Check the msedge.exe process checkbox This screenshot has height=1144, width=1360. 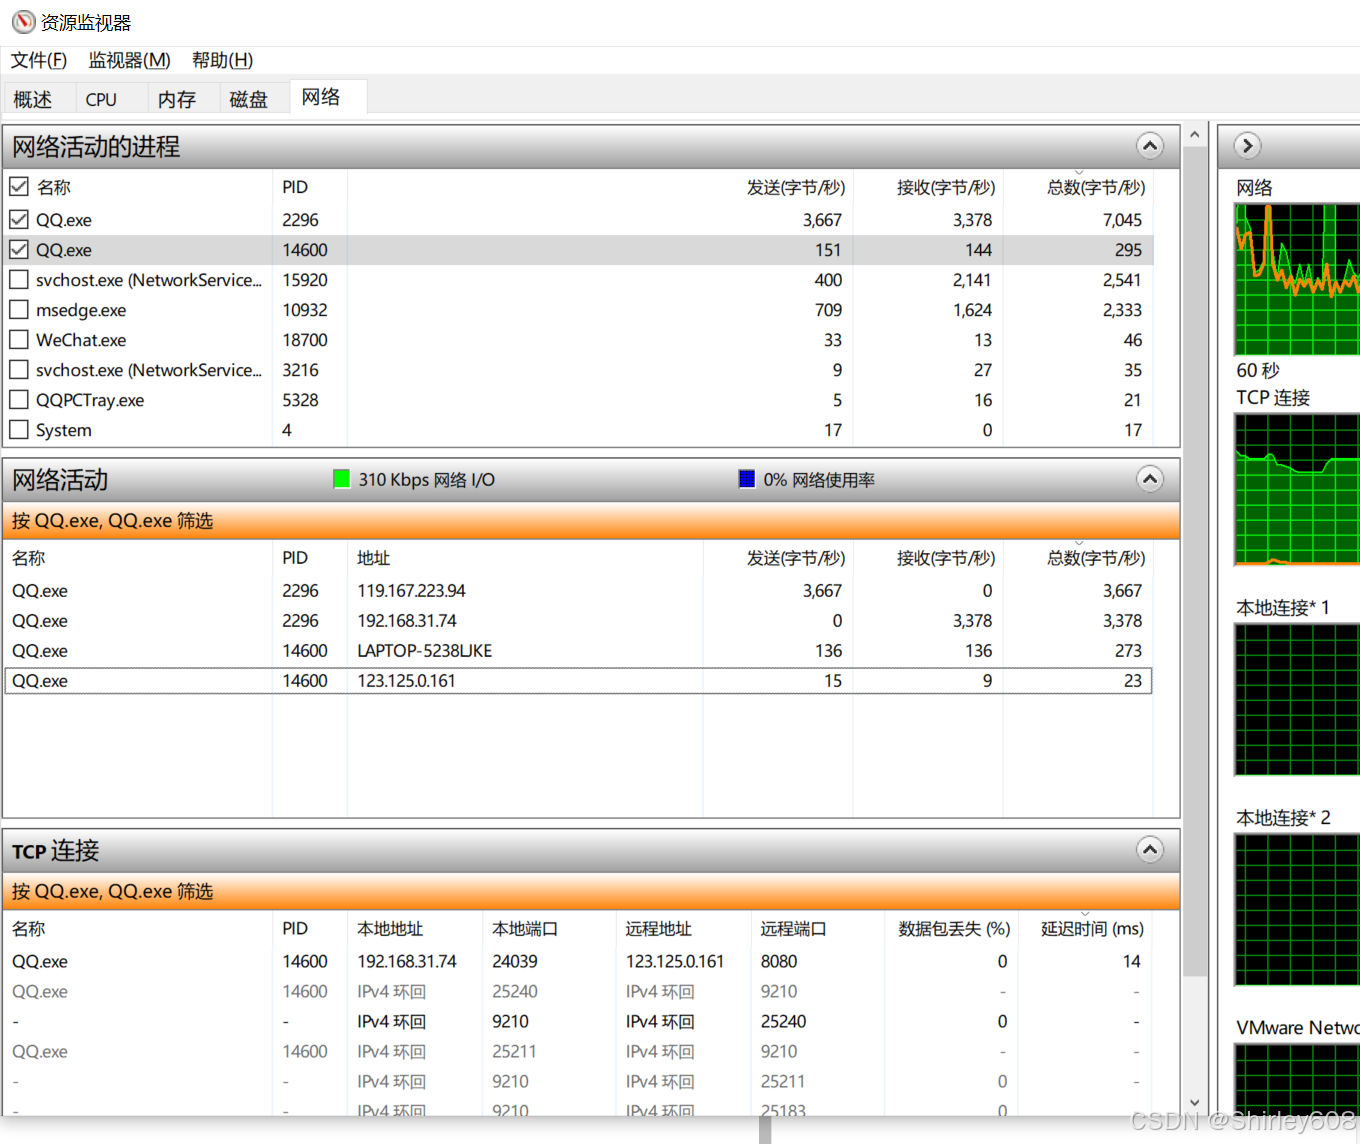[19, 309]
